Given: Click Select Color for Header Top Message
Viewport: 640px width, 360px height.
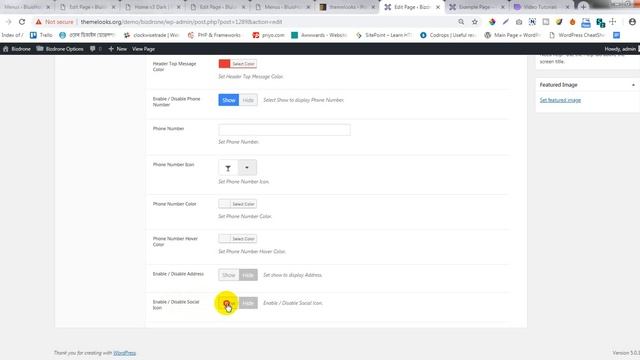Looking at the screenshot, I should pos(243,64).
